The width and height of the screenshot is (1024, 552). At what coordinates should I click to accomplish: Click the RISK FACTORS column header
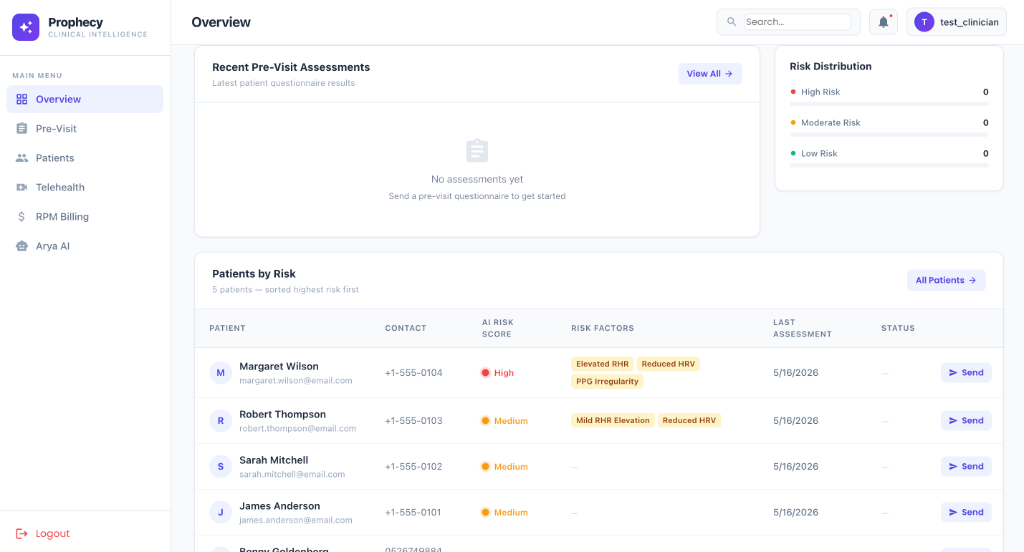[x=602, y=328]
